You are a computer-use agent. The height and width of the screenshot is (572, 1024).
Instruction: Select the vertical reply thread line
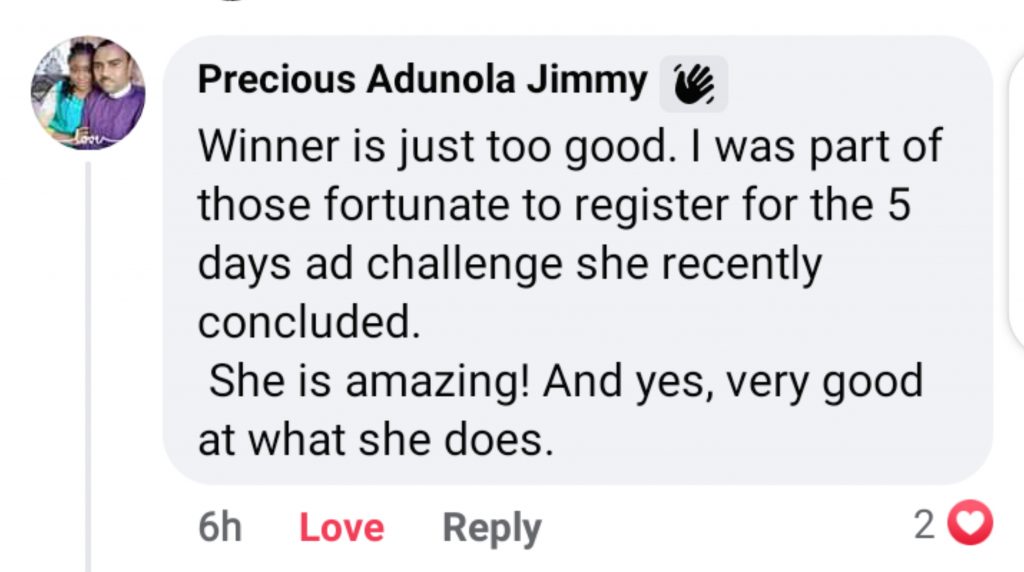click(x=88, y=367)
